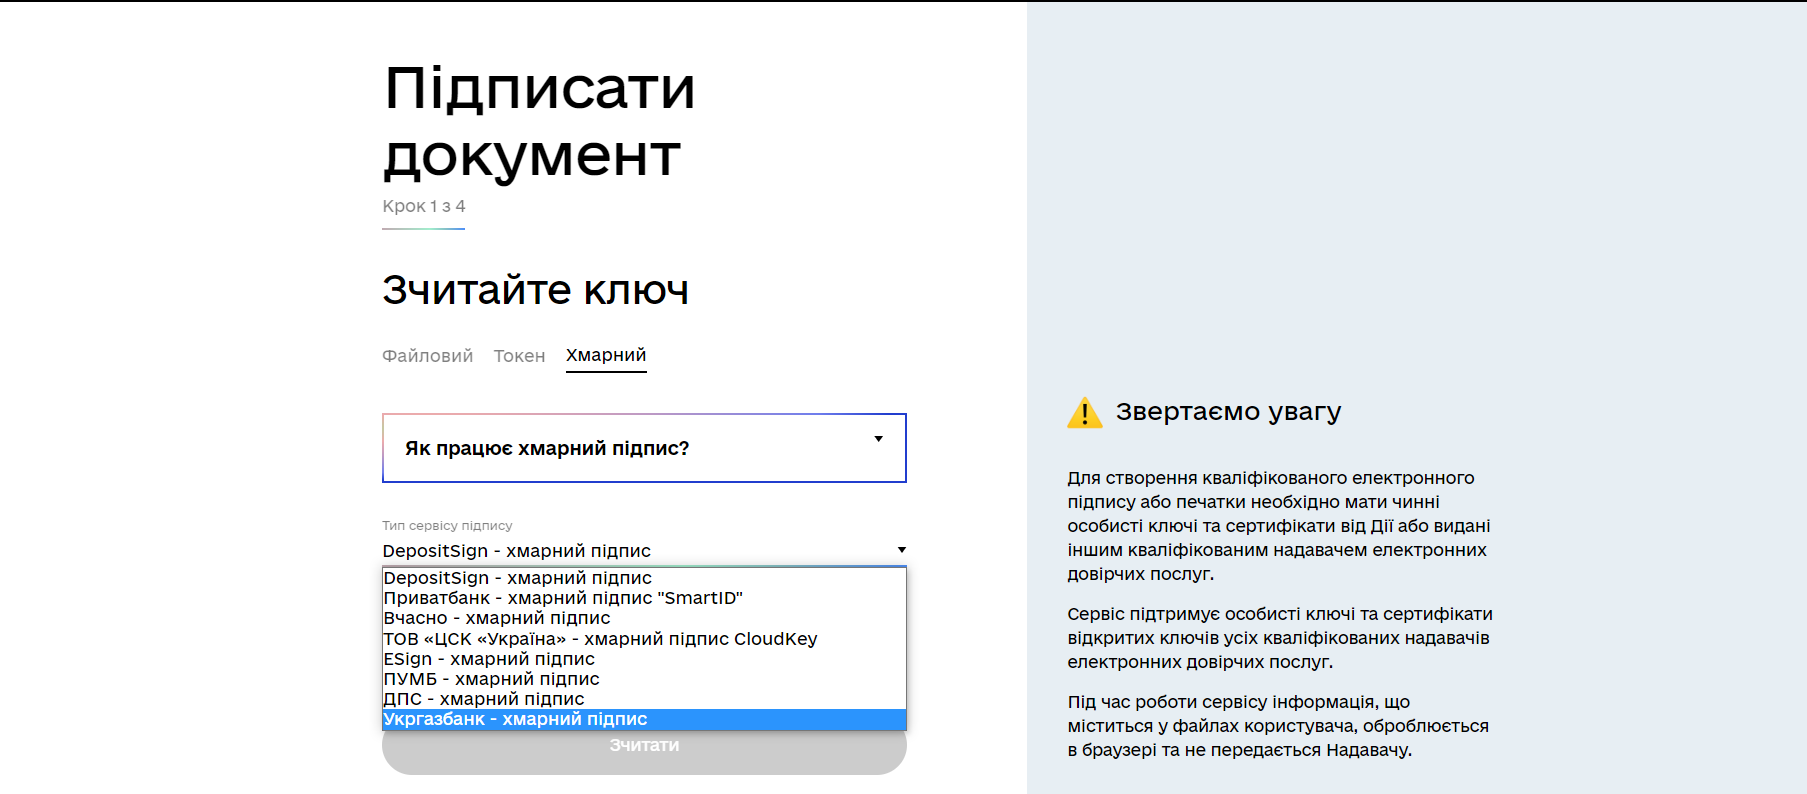The height and width of the screenshot is (794, 1807).
Task: Pick ПУМБ - хмарний підпис option
Action: pos(644,679)
